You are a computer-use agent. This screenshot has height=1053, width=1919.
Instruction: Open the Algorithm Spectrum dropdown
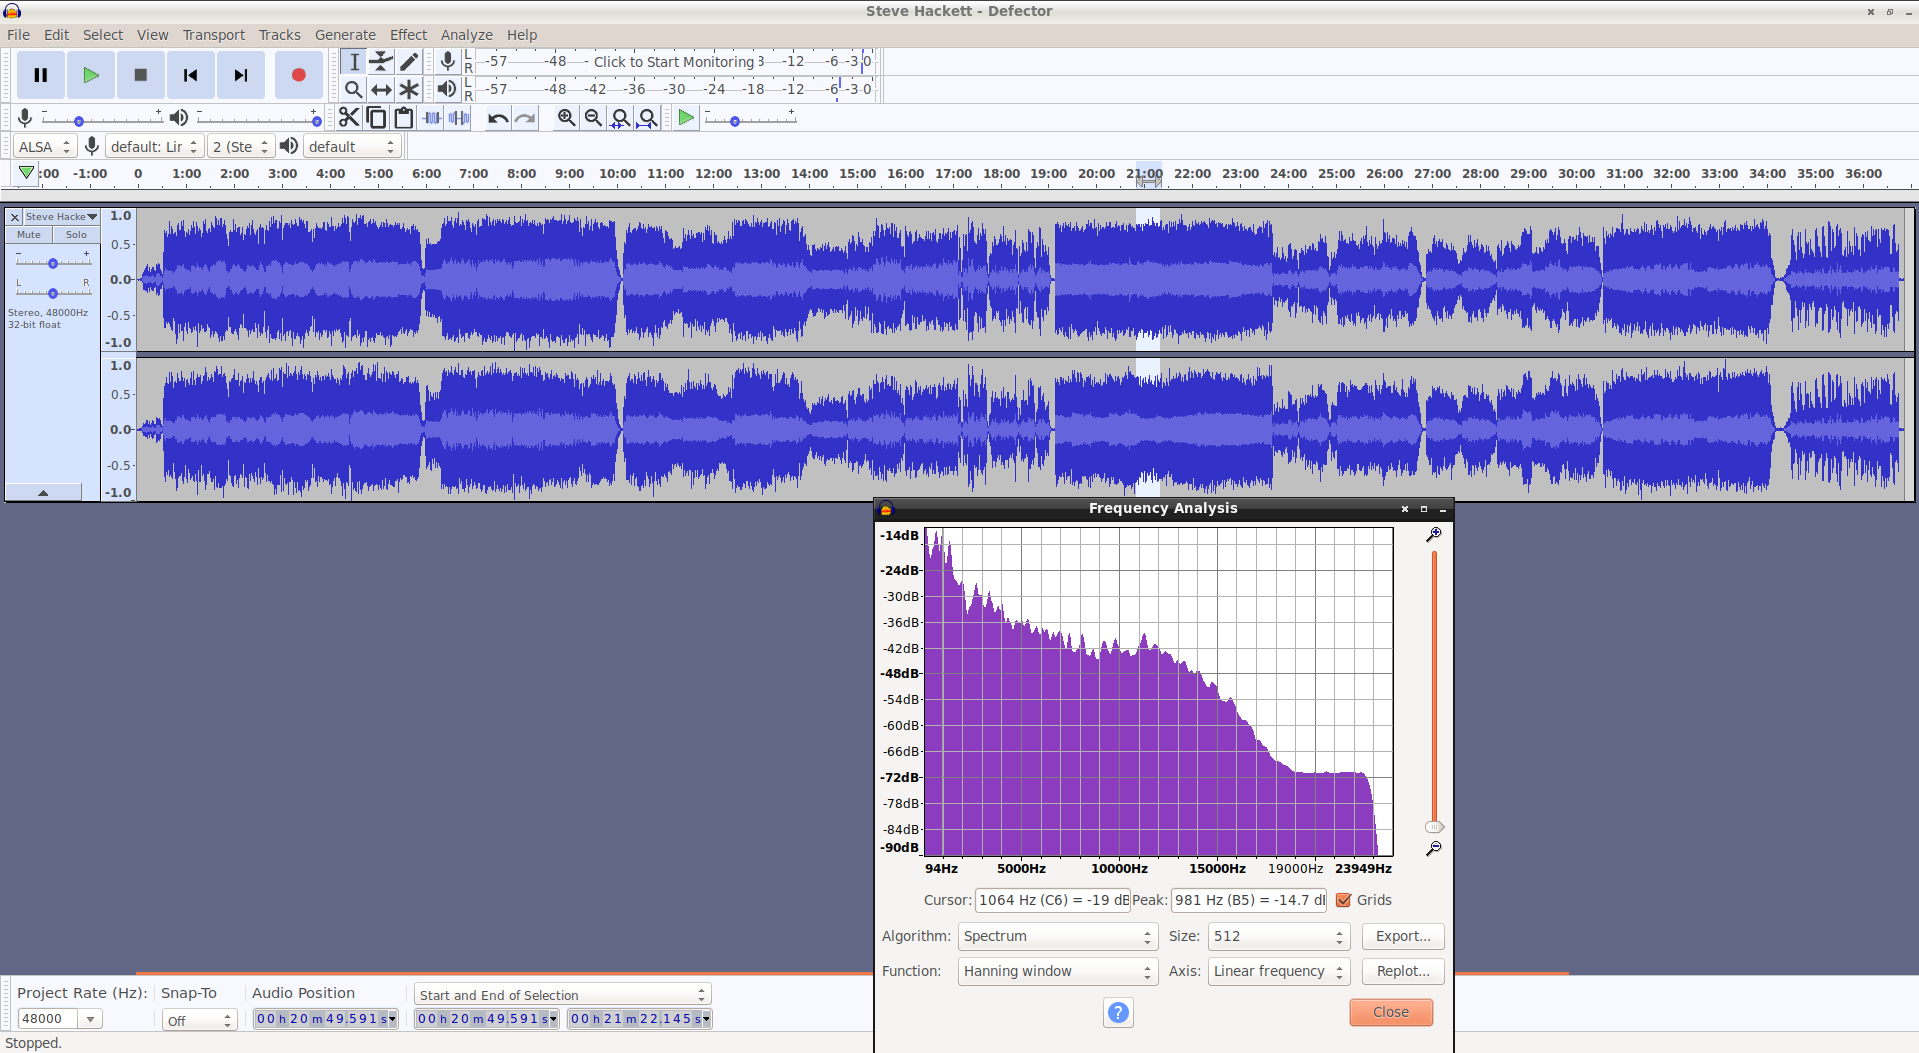[1057, 936]
